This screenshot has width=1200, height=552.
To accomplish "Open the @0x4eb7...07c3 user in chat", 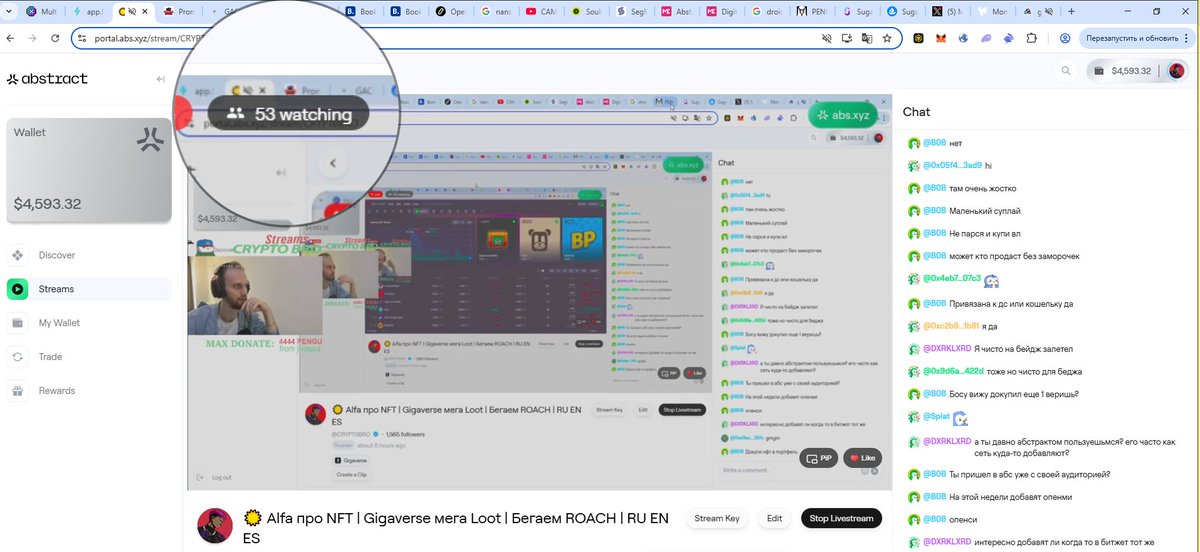I will click(952, 279).
